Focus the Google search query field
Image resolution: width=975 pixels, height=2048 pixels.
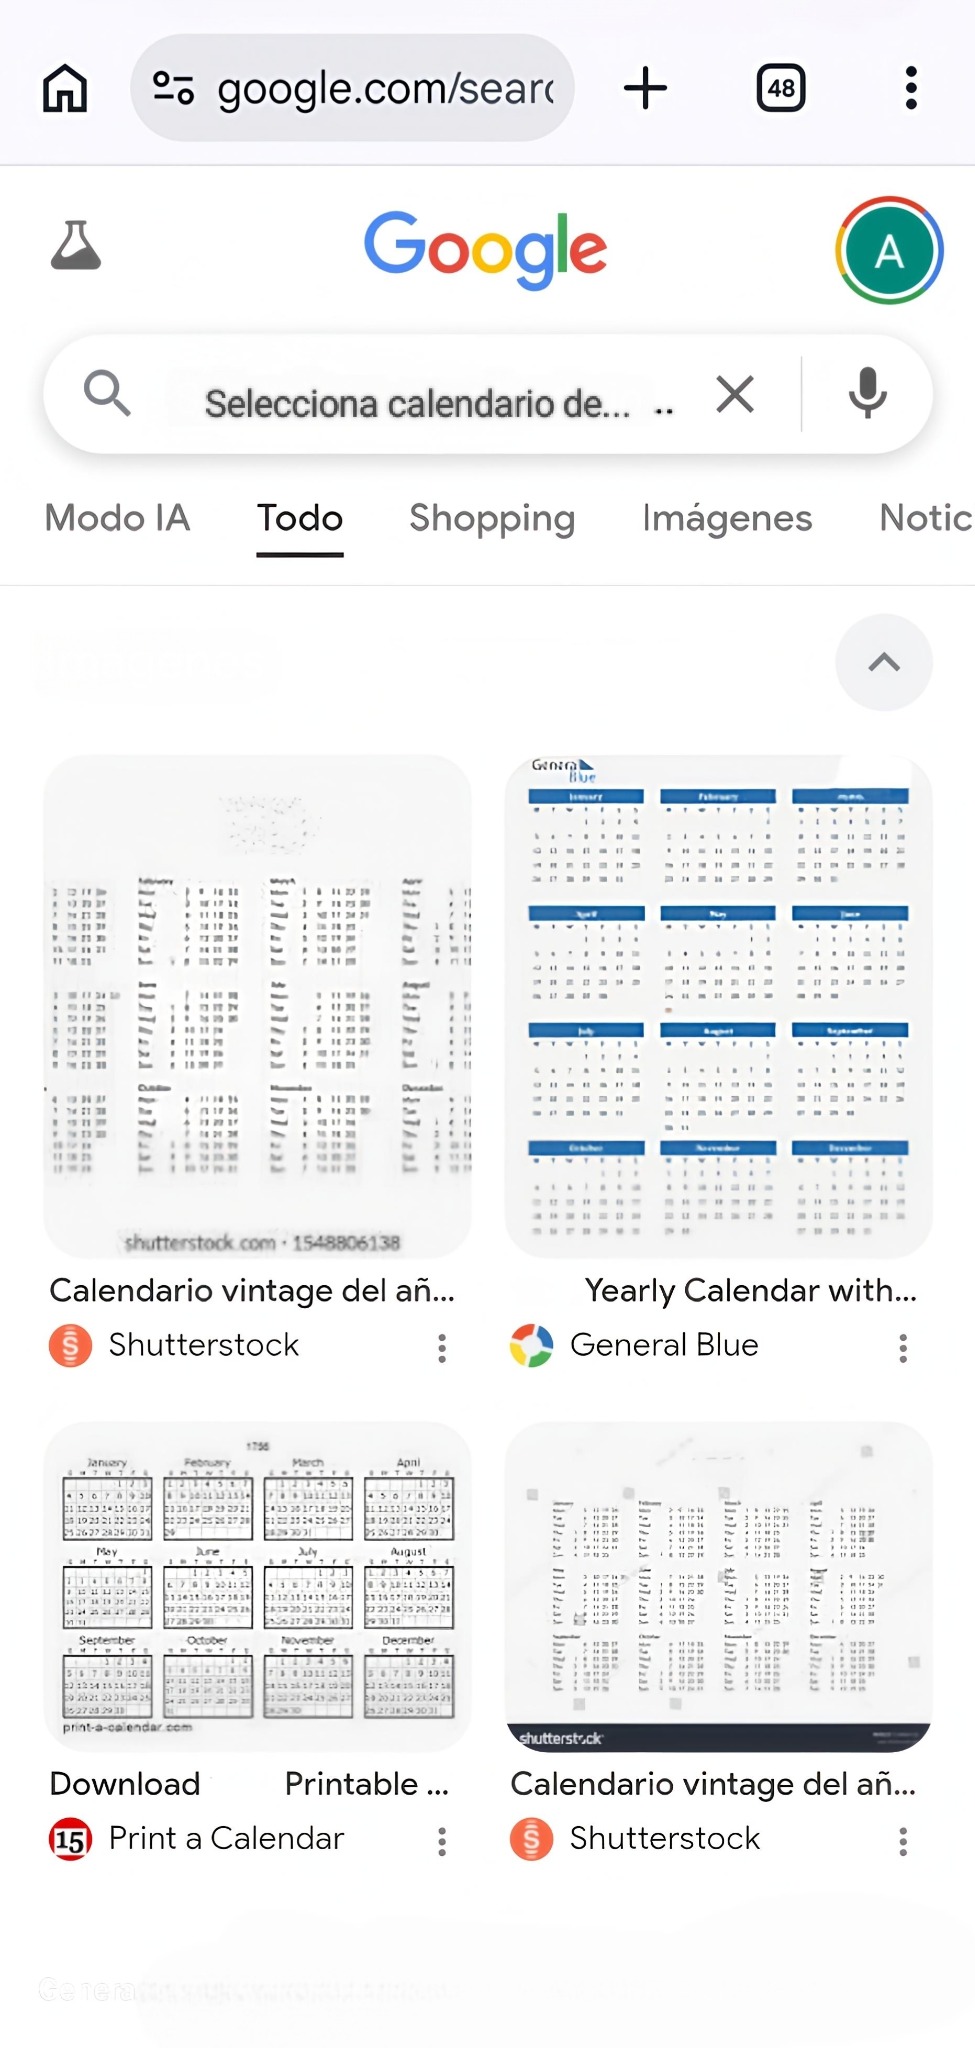pyautogui.click(x=420, y=403)
